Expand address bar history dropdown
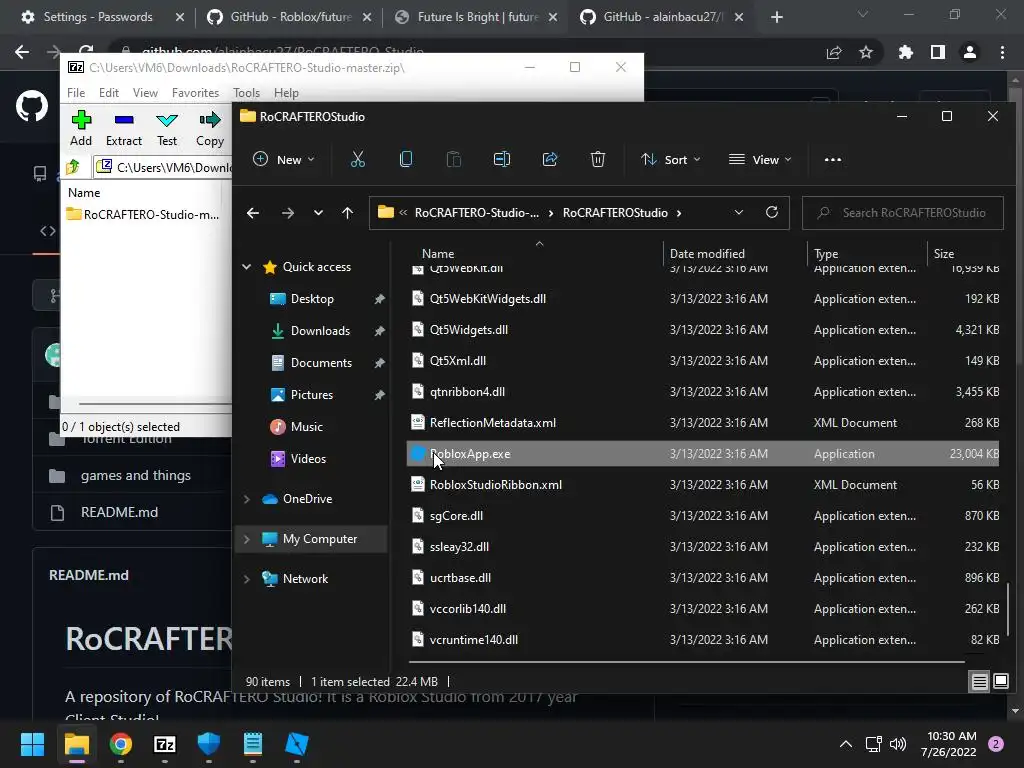 click(x=739, y=212)
